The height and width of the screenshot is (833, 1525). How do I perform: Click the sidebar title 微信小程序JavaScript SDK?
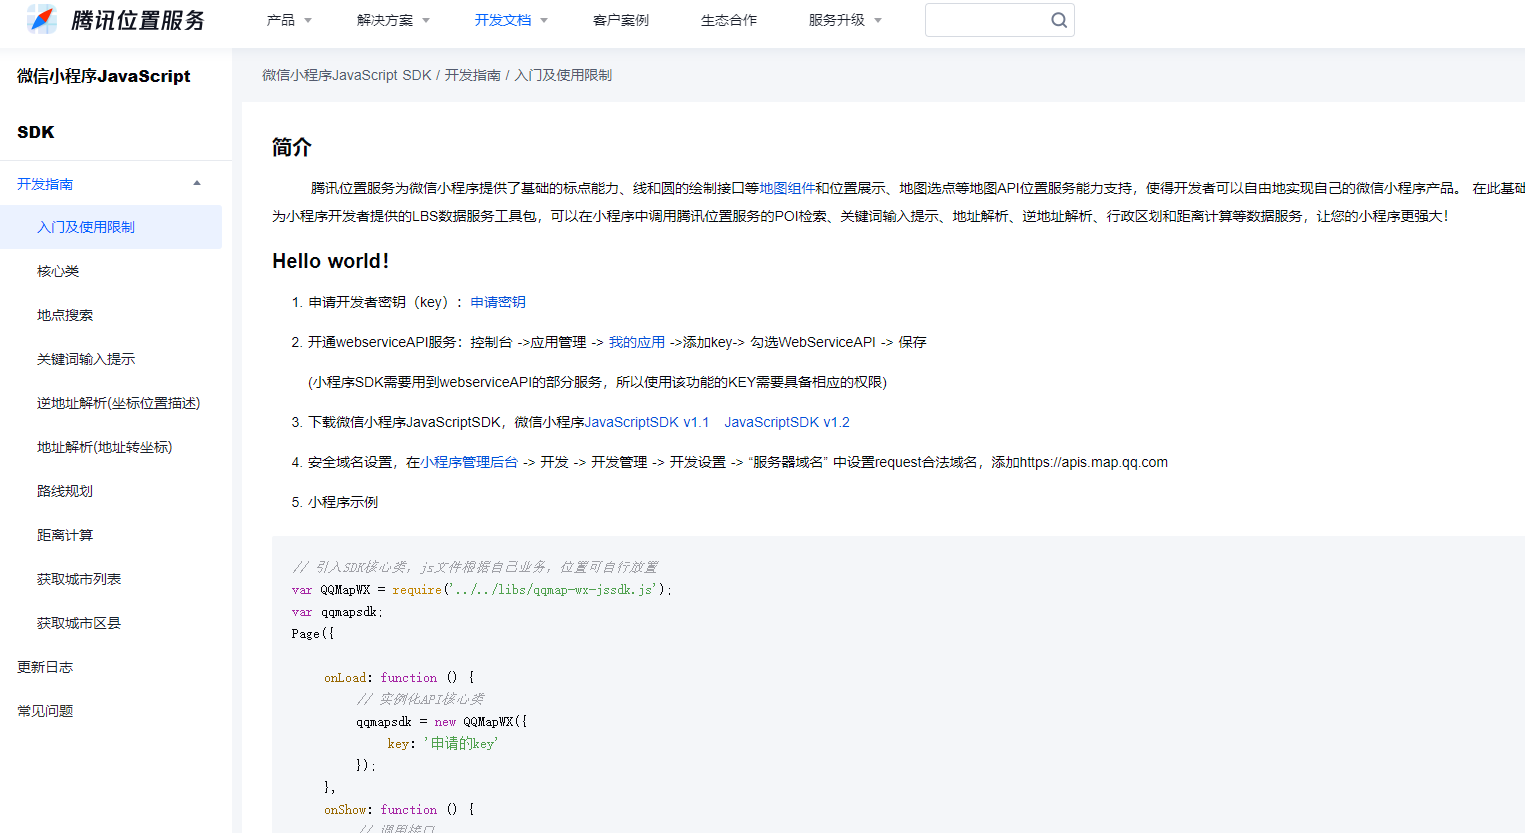pos(104,104)
